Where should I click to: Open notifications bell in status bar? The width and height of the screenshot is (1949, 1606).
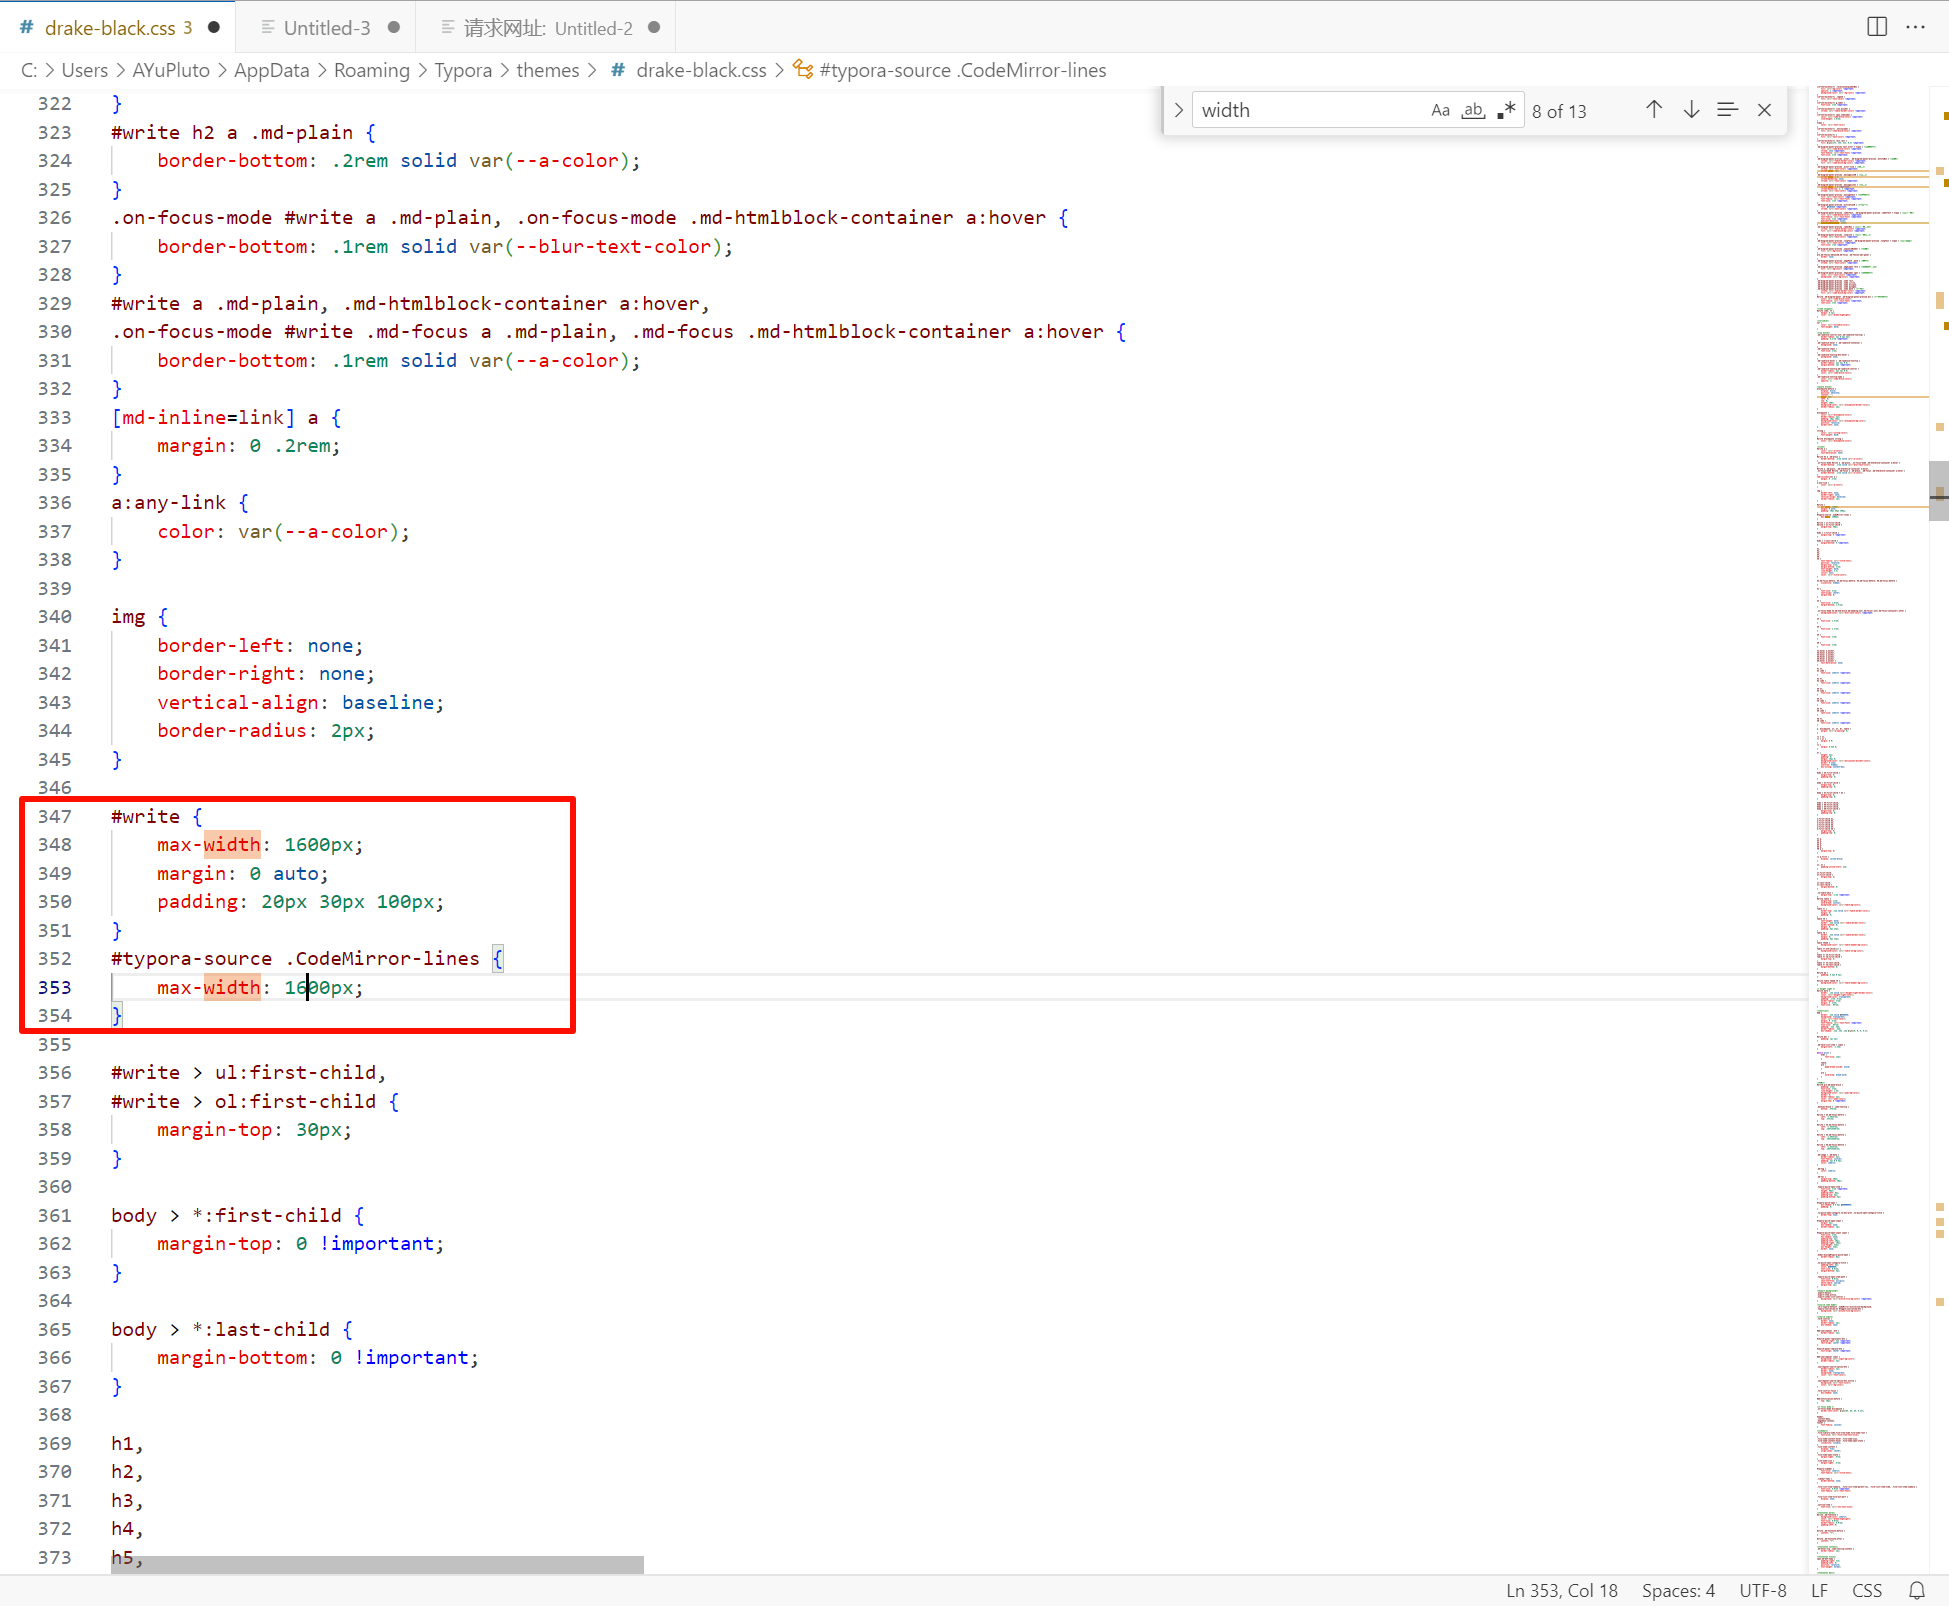(x=1916, y=1591)
